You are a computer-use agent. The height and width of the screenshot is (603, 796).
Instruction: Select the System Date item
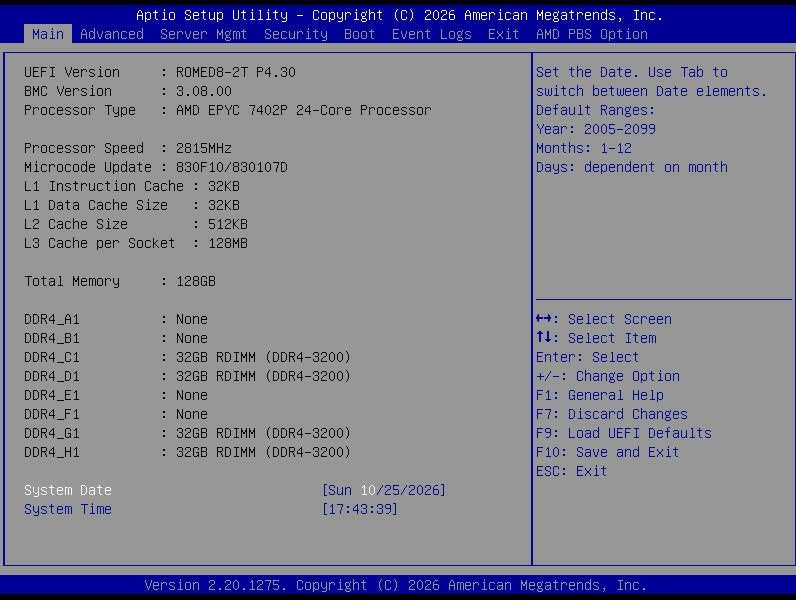click(68, 490)
